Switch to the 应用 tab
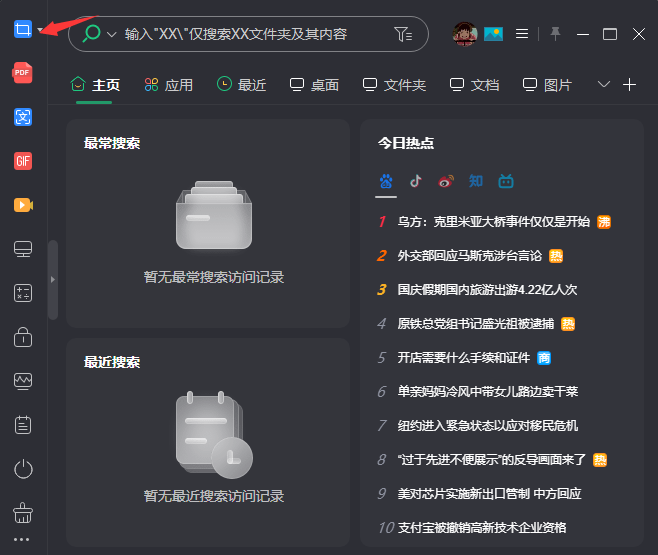 click(168, 85)
